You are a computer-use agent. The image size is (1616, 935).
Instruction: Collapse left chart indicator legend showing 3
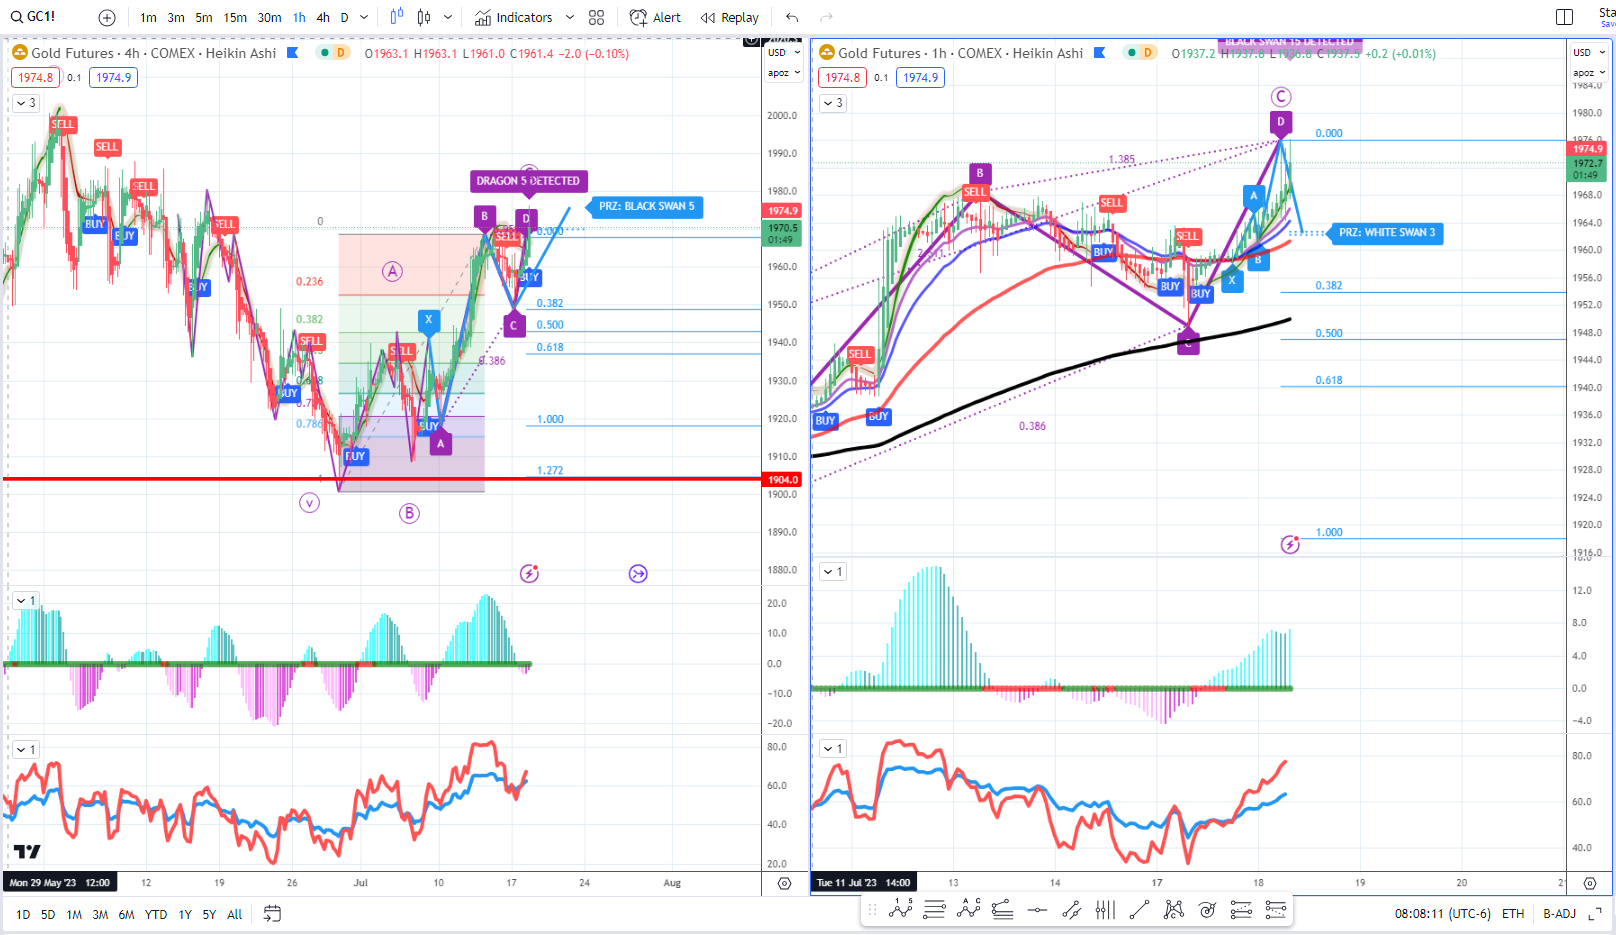click(x=26, y=103)
